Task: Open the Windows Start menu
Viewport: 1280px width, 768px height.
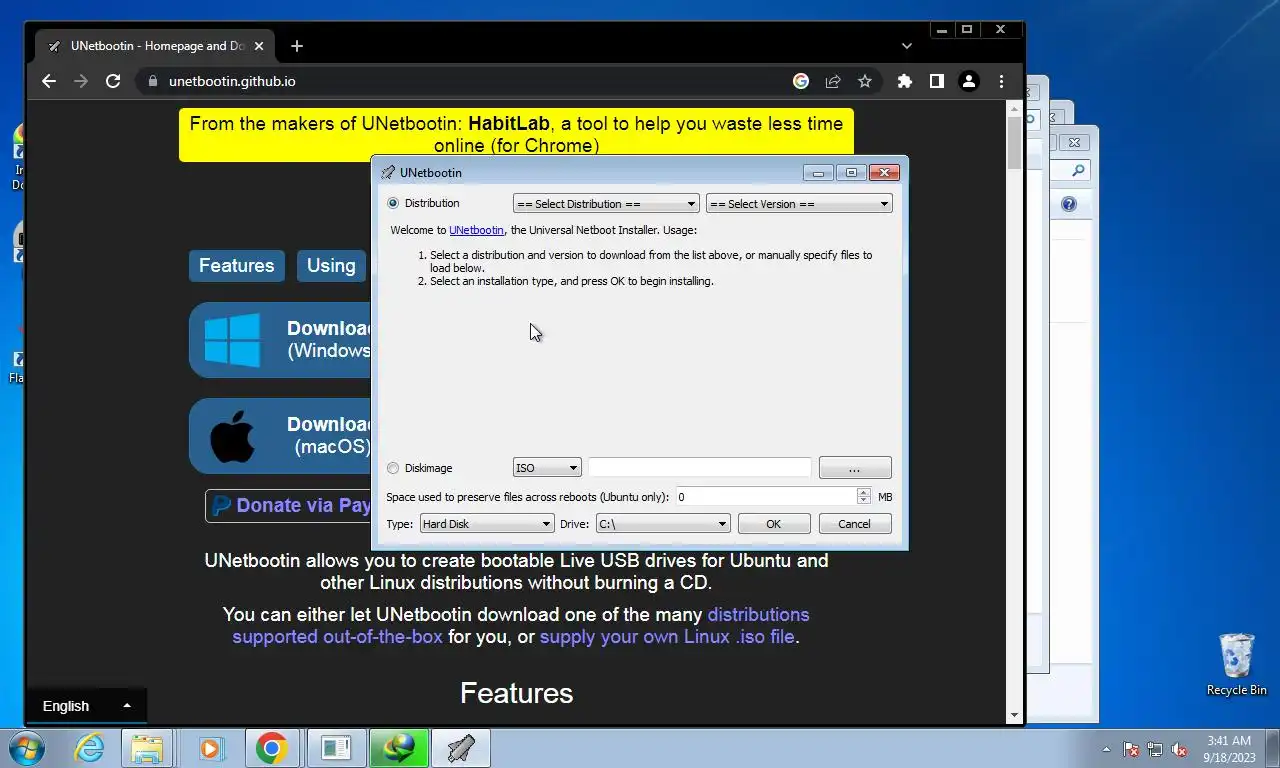Action: coord(26,748)
